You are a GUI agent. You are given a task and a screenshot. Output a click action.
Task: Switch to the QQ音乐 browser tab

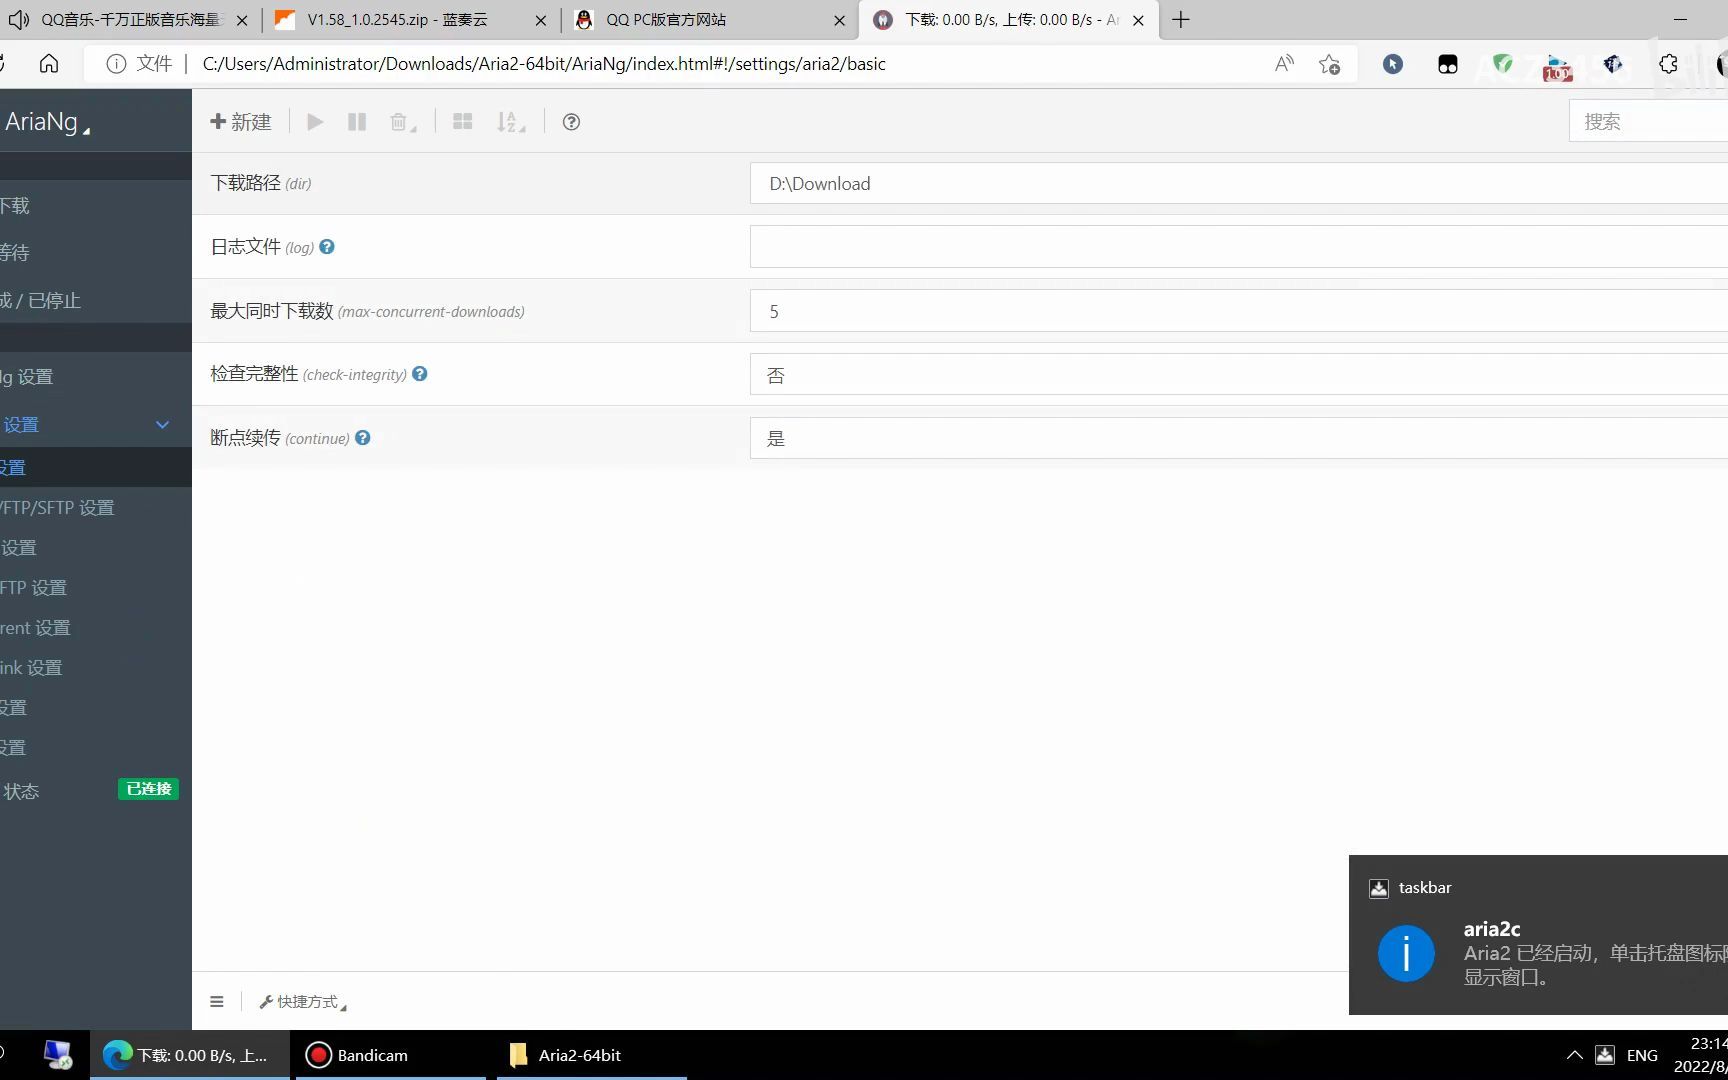click(130, 20)
